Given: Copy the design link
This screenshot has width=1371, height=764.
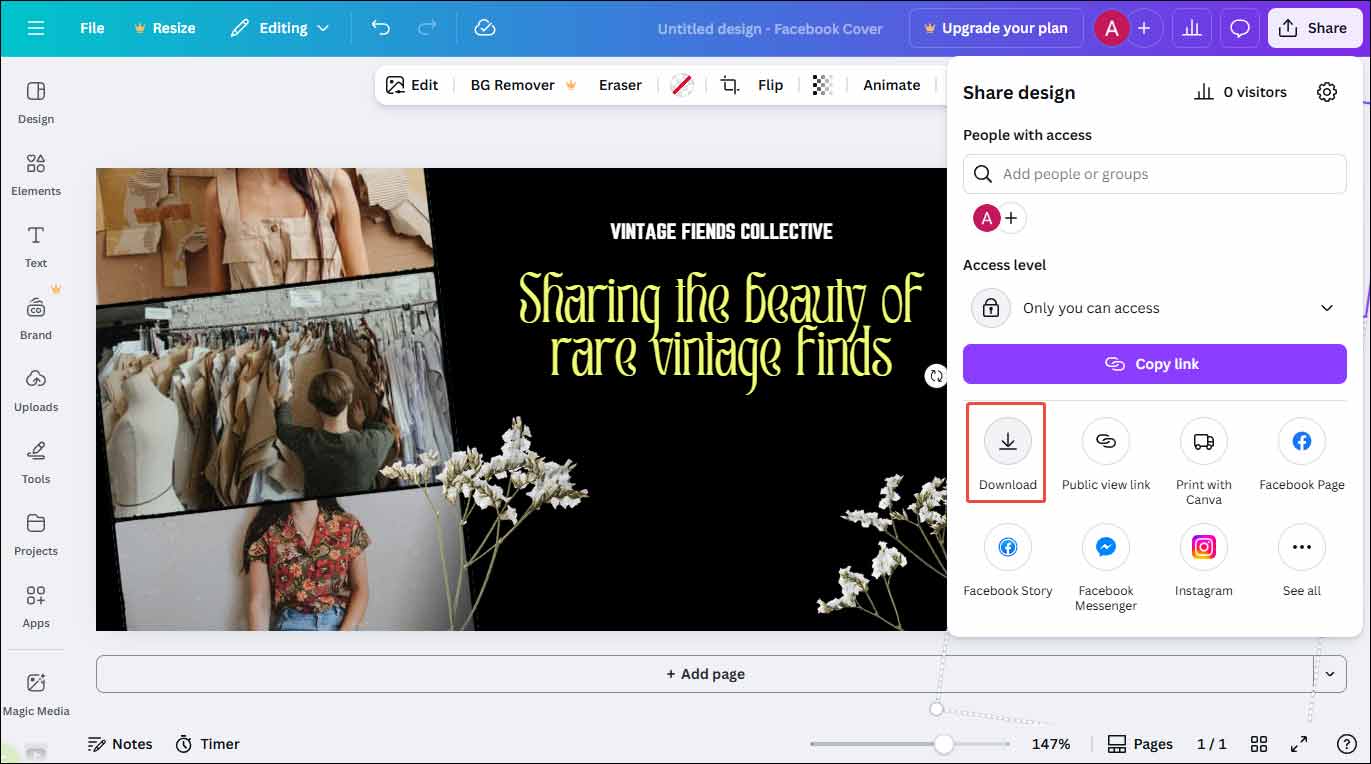Looking at the screenshot, I should (1154, 364).
